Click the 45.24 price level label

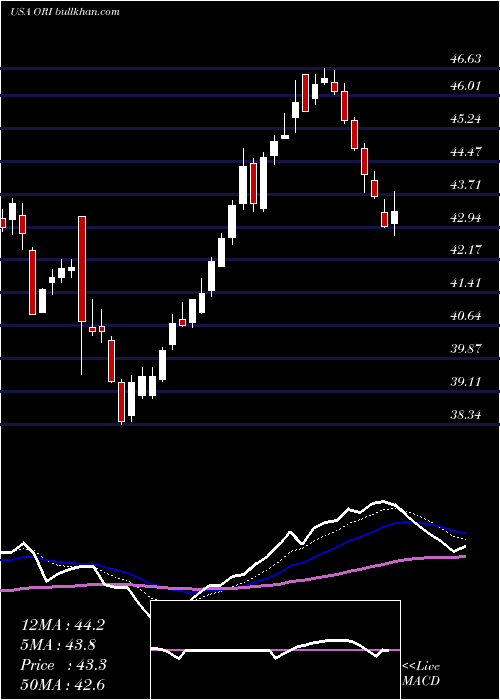click(465, 119)
